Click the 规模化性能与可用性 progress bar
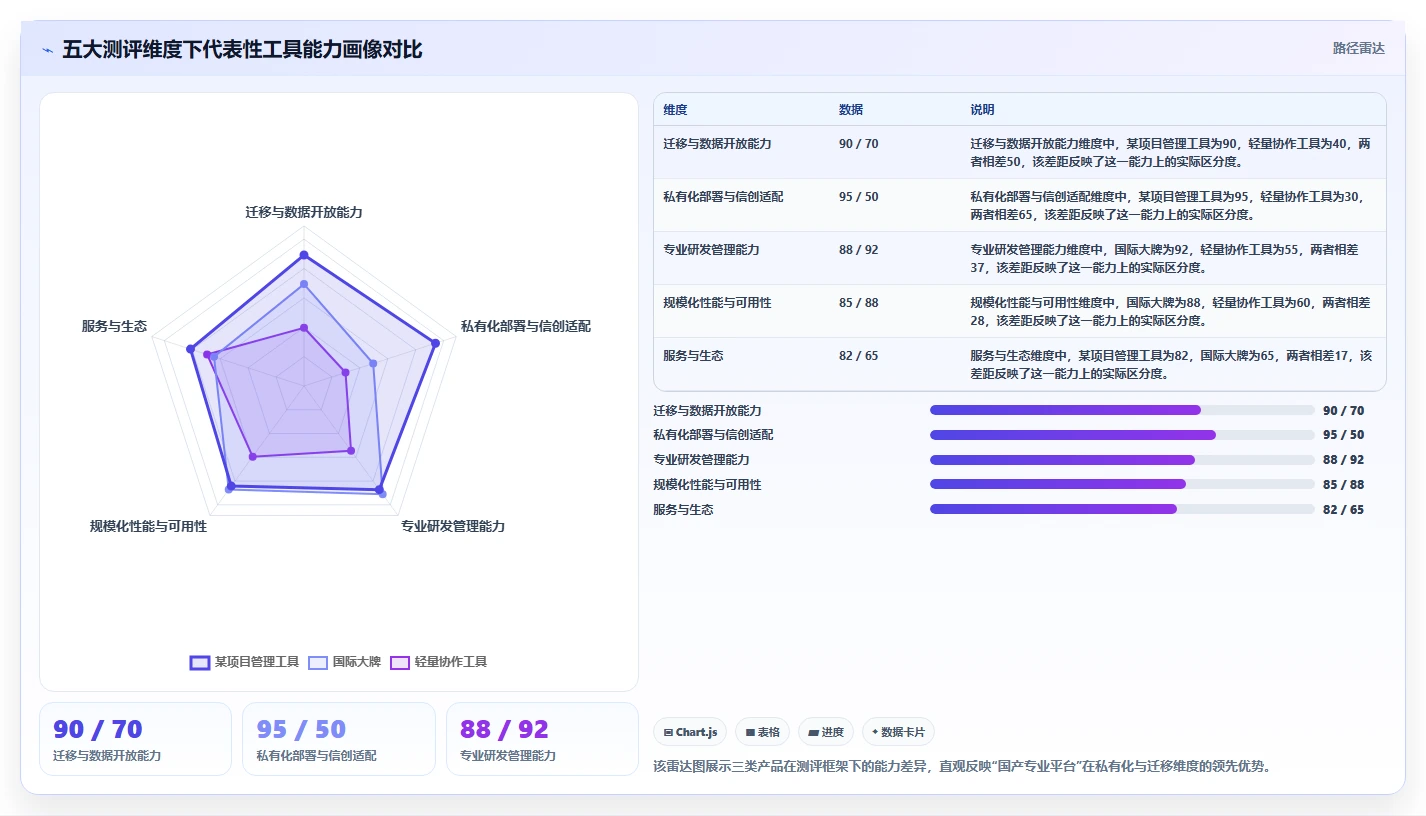This screenshot has height=816, width=1426. coord(1122,484)
